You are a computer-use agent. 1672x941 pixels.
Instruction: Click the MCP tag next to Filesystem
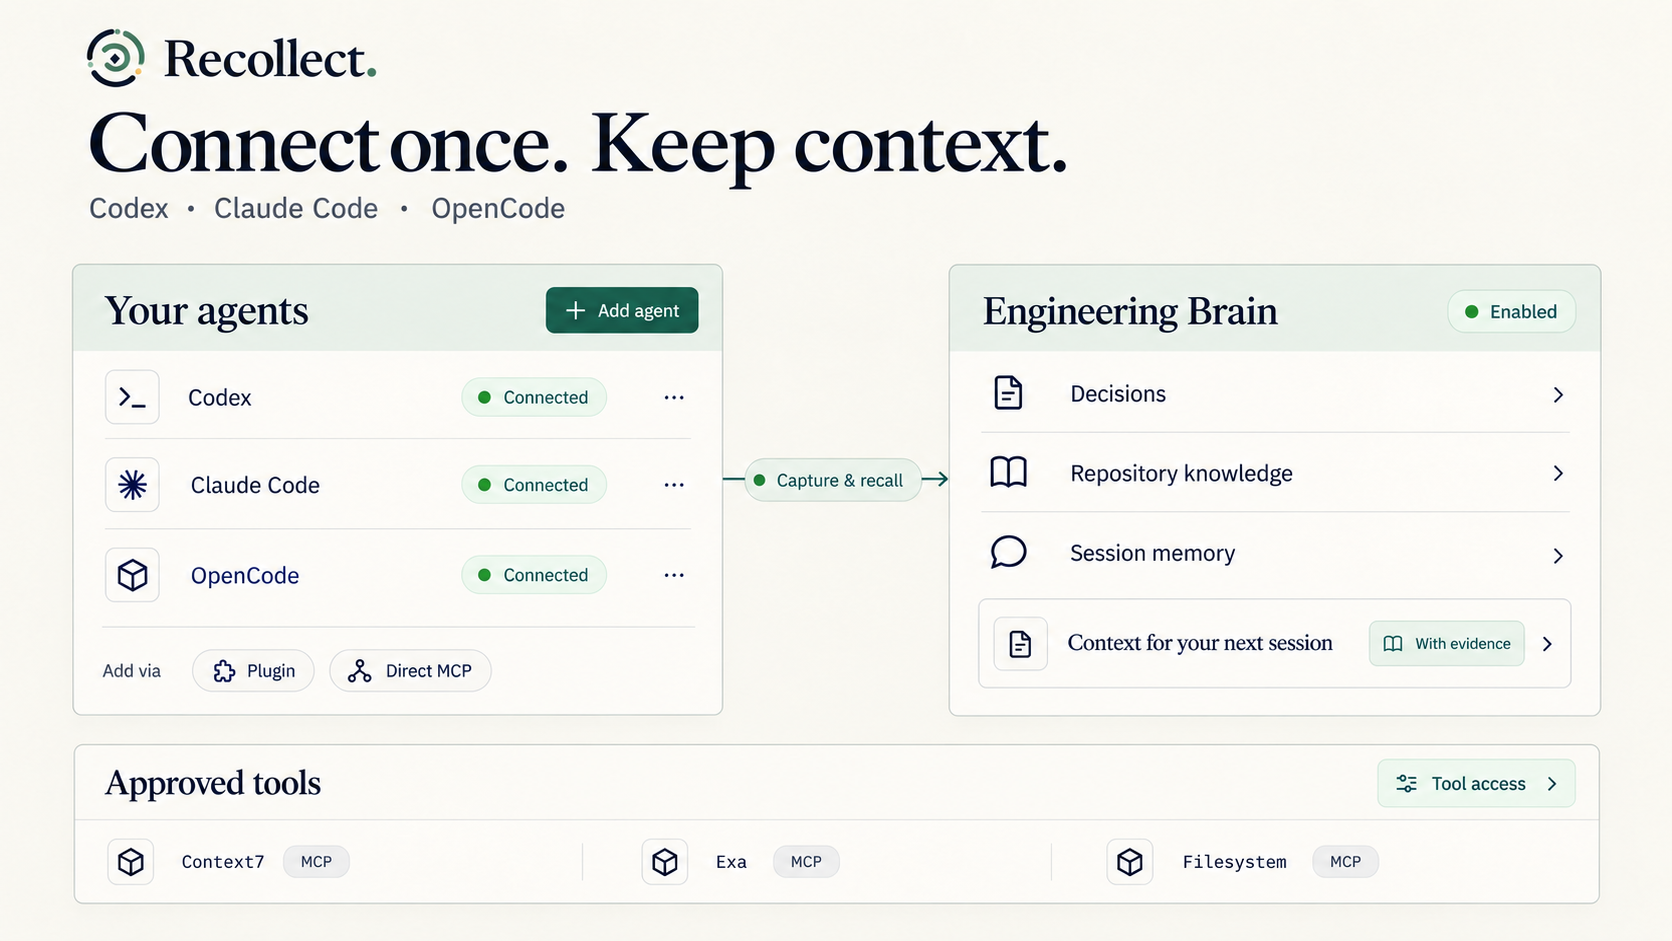point(1345,862)
